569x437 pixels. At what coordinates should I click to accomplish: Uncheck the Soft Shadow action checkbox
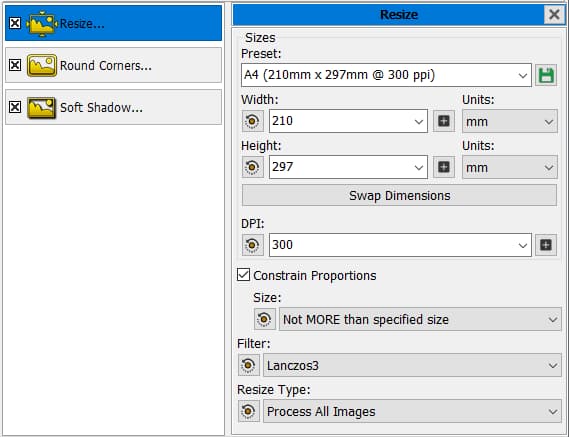point(15,107)
